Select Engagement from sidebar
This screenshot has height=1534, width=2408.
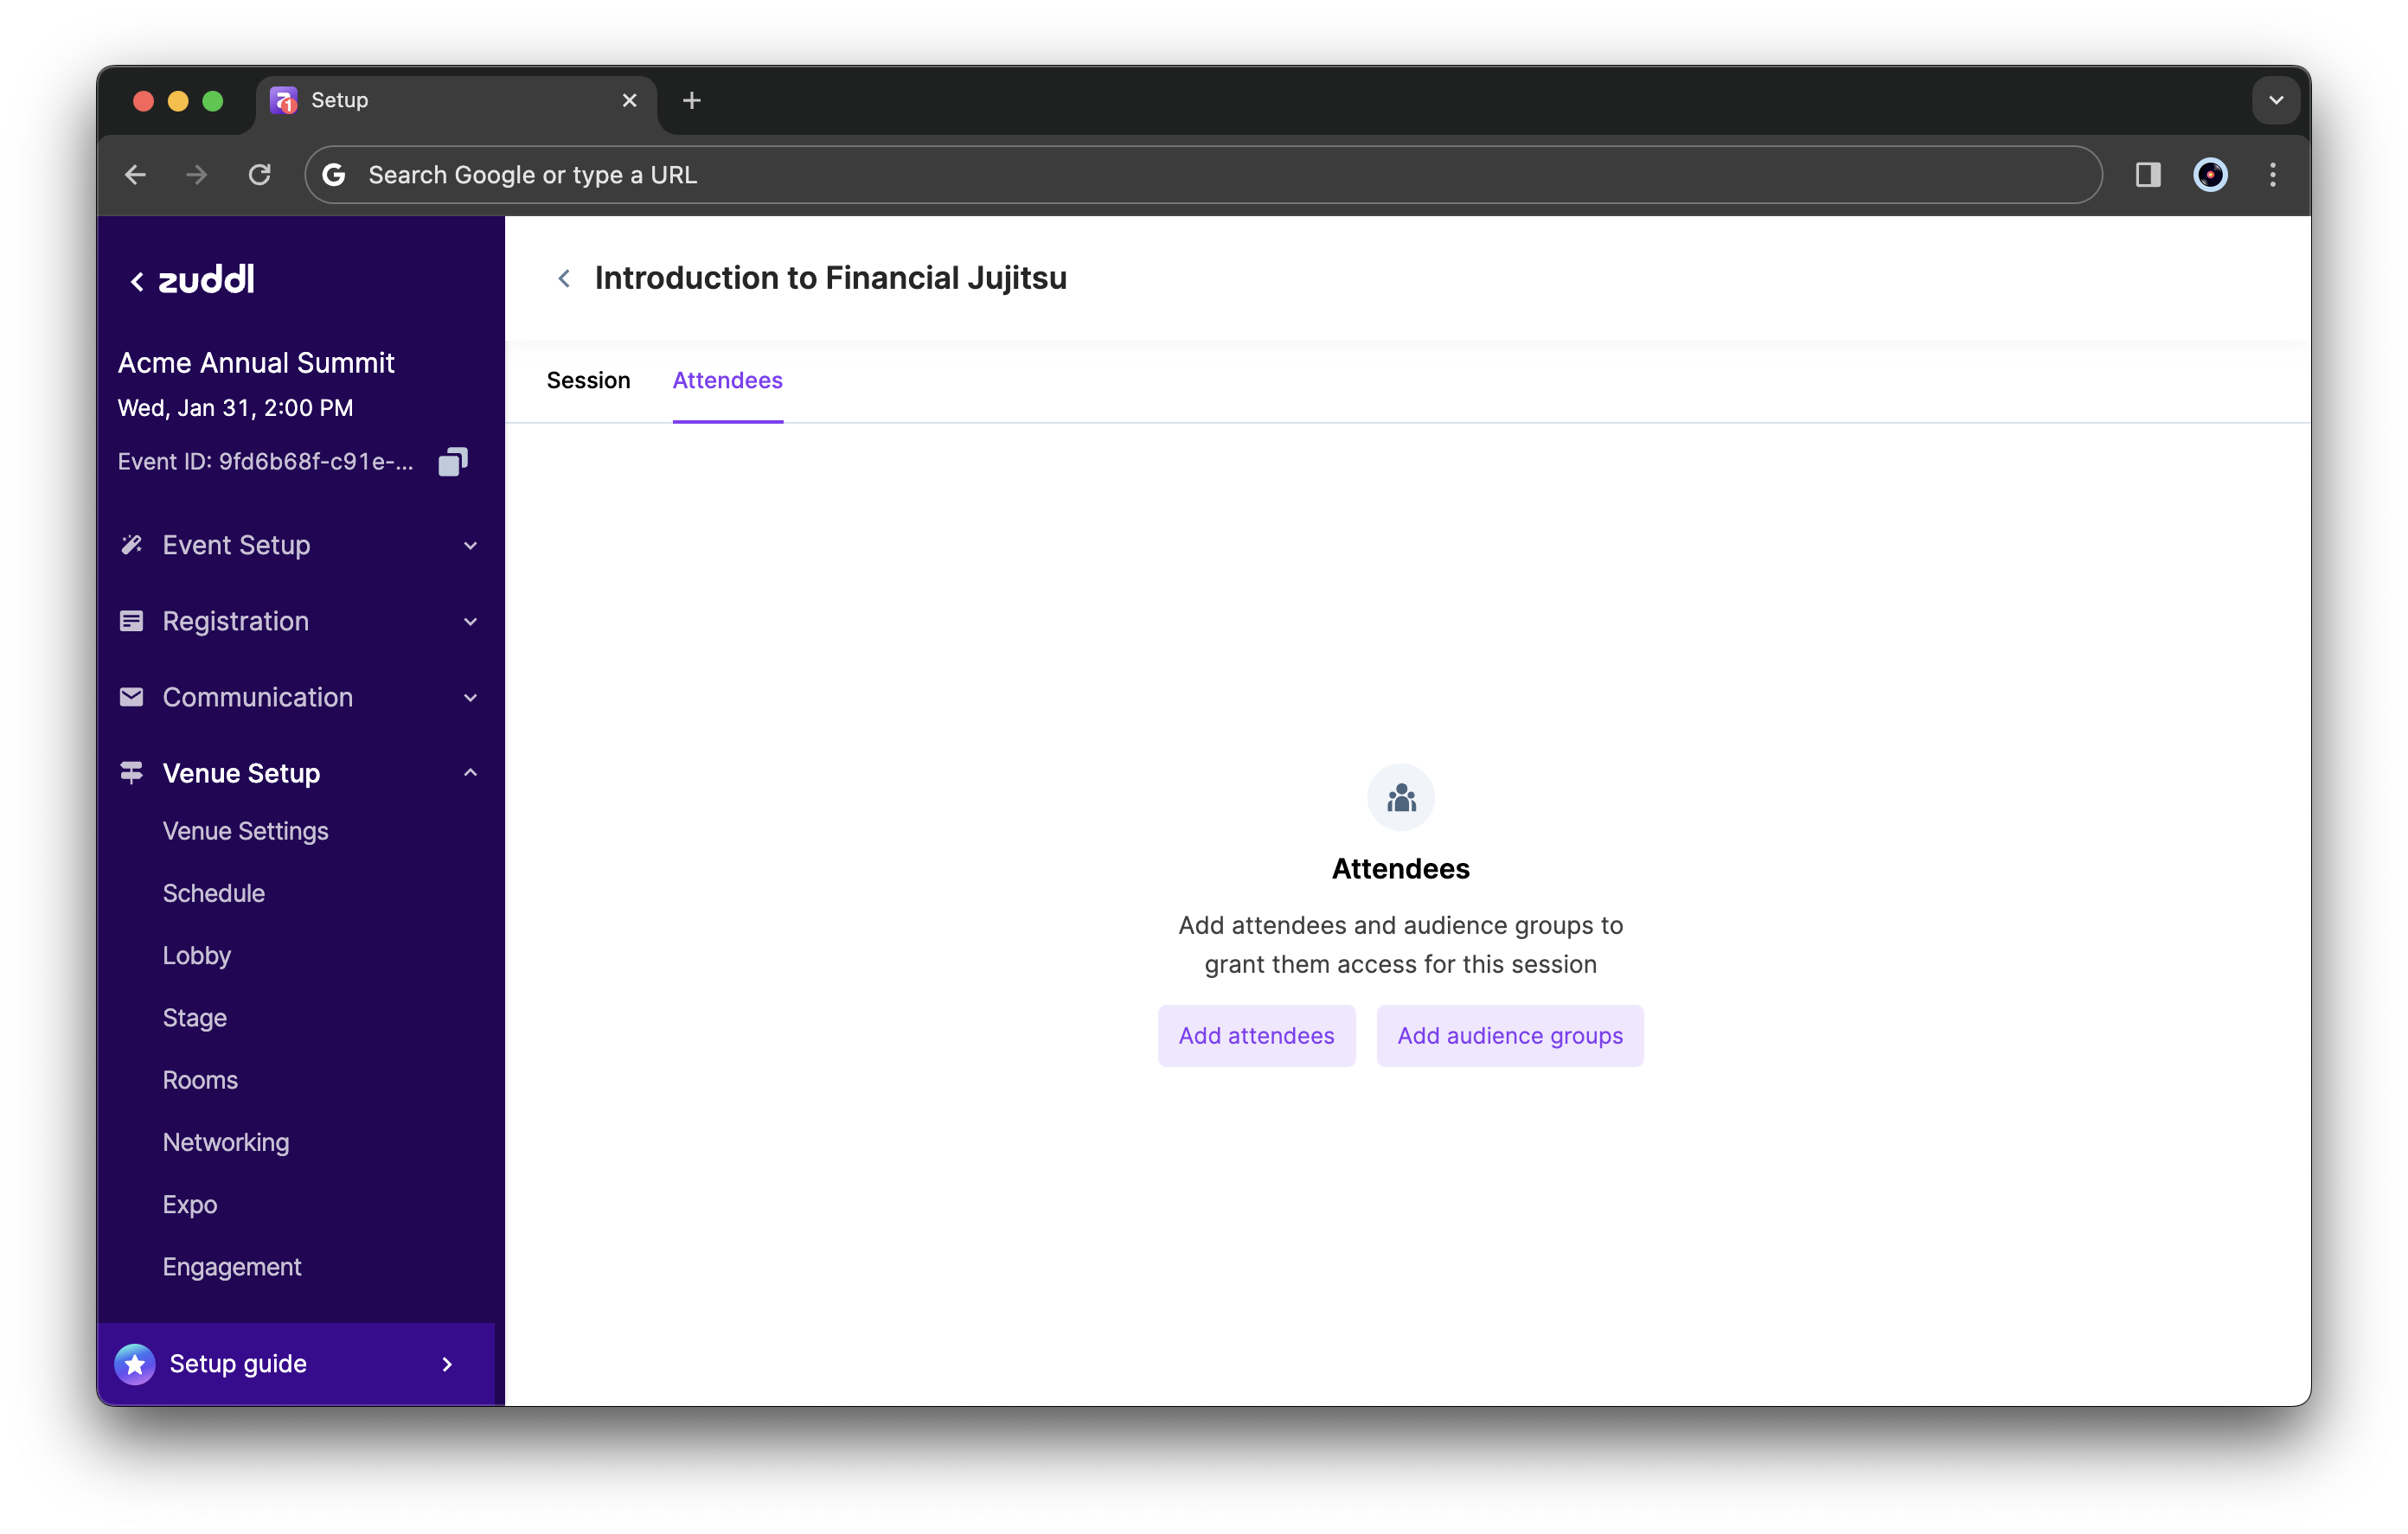tap(232, 1265)
